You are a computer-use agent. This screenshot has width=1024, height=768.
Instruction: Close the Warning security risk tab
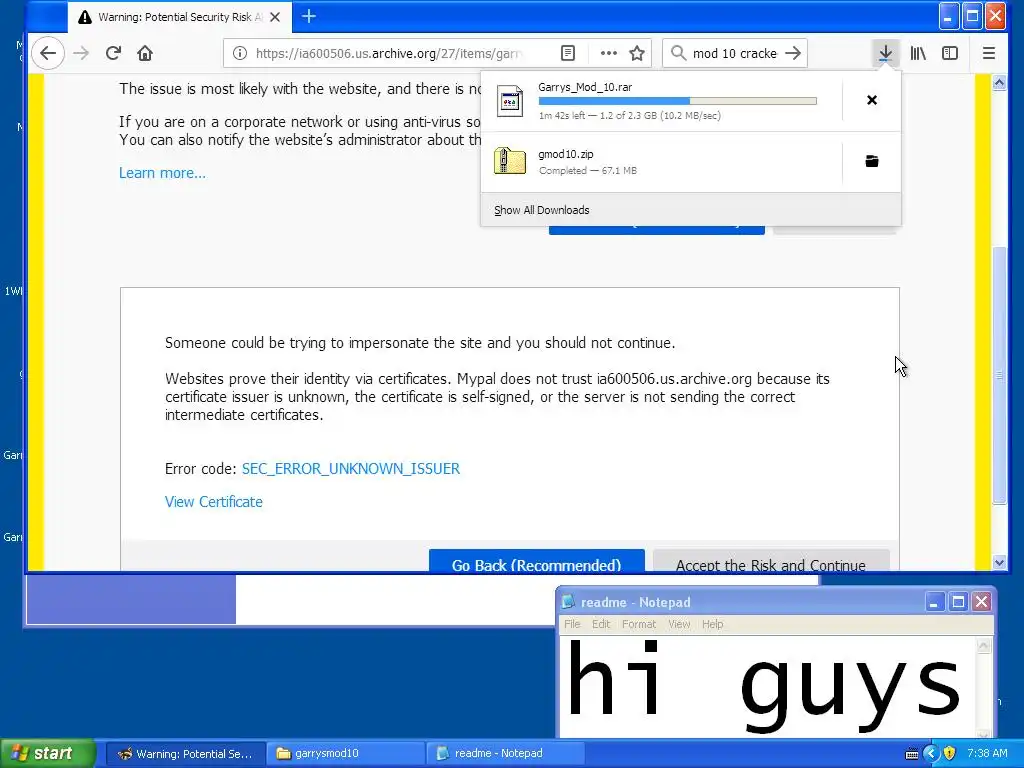coord(275,17)
